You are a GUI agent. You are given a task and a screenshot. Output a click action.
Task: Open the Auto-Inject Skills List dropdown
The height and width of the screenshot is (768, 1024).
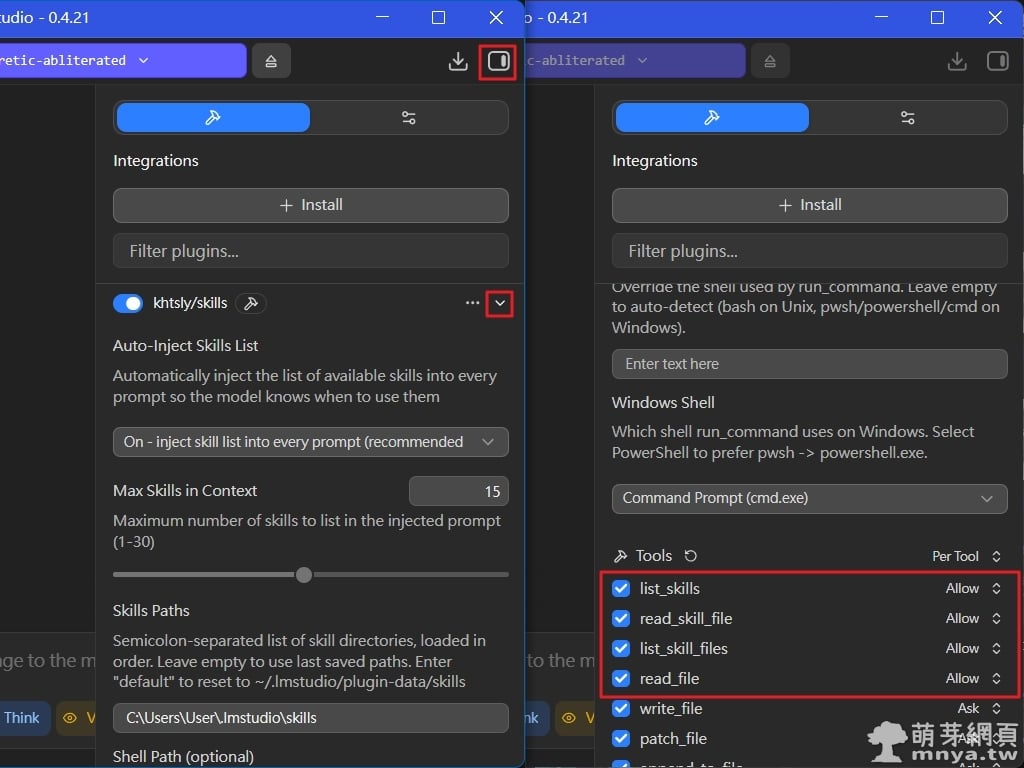[311, 442]
